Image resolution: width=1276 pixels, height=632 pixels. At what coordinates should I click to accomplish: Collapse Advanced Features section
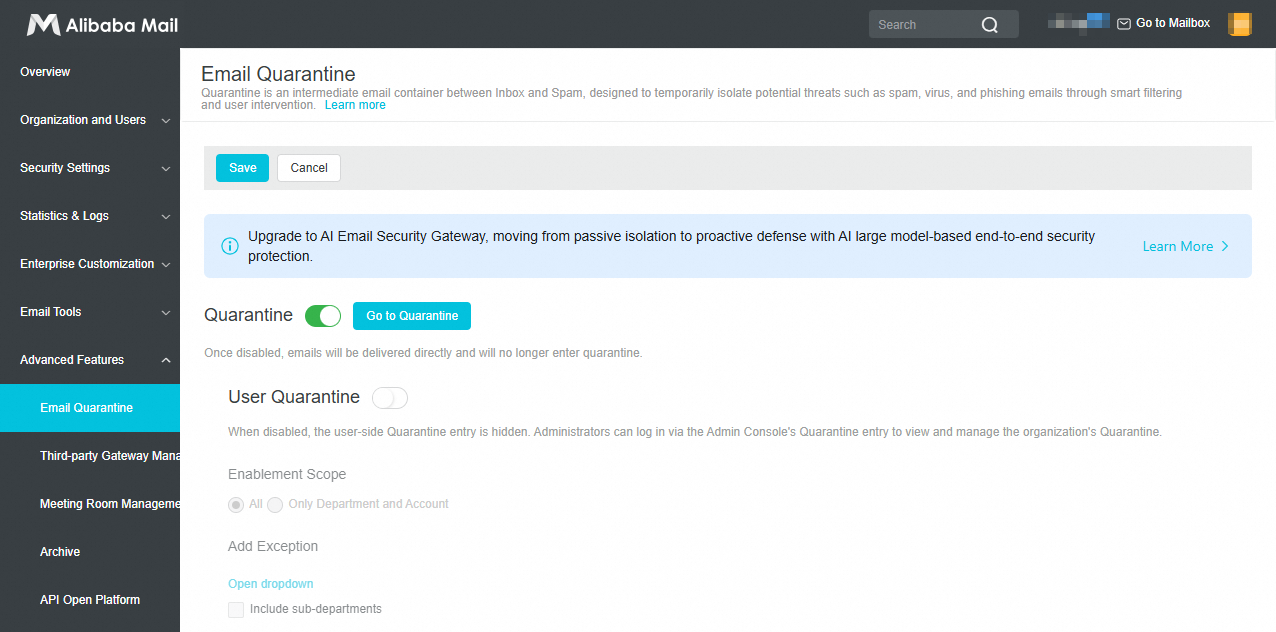pyautogui.click(x=90, y=360)
